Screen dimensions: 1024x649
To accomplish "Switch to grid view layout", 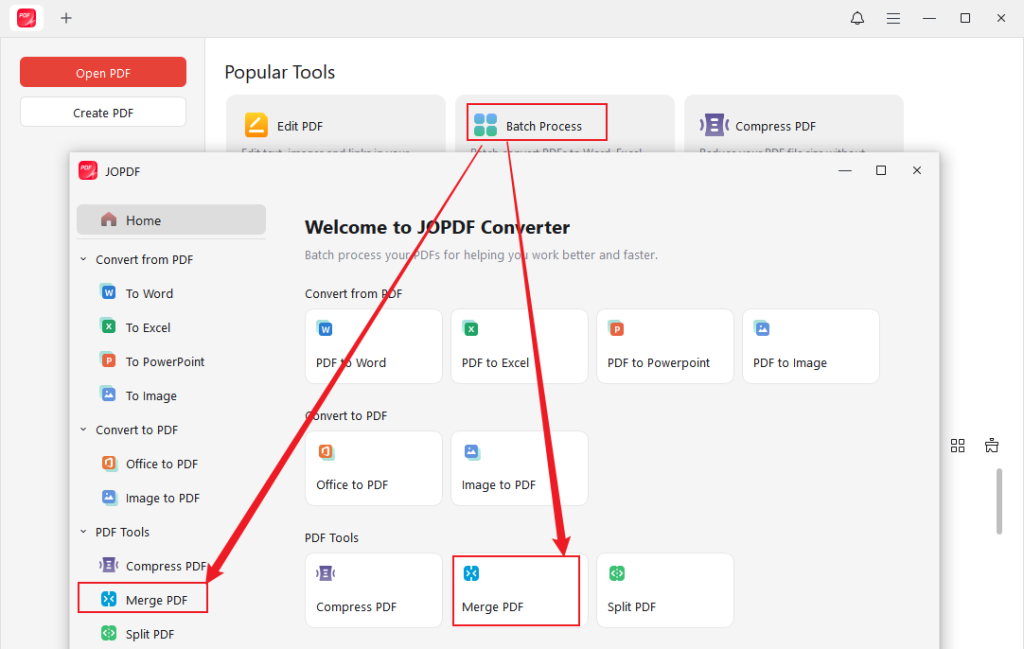I will 957,446.
